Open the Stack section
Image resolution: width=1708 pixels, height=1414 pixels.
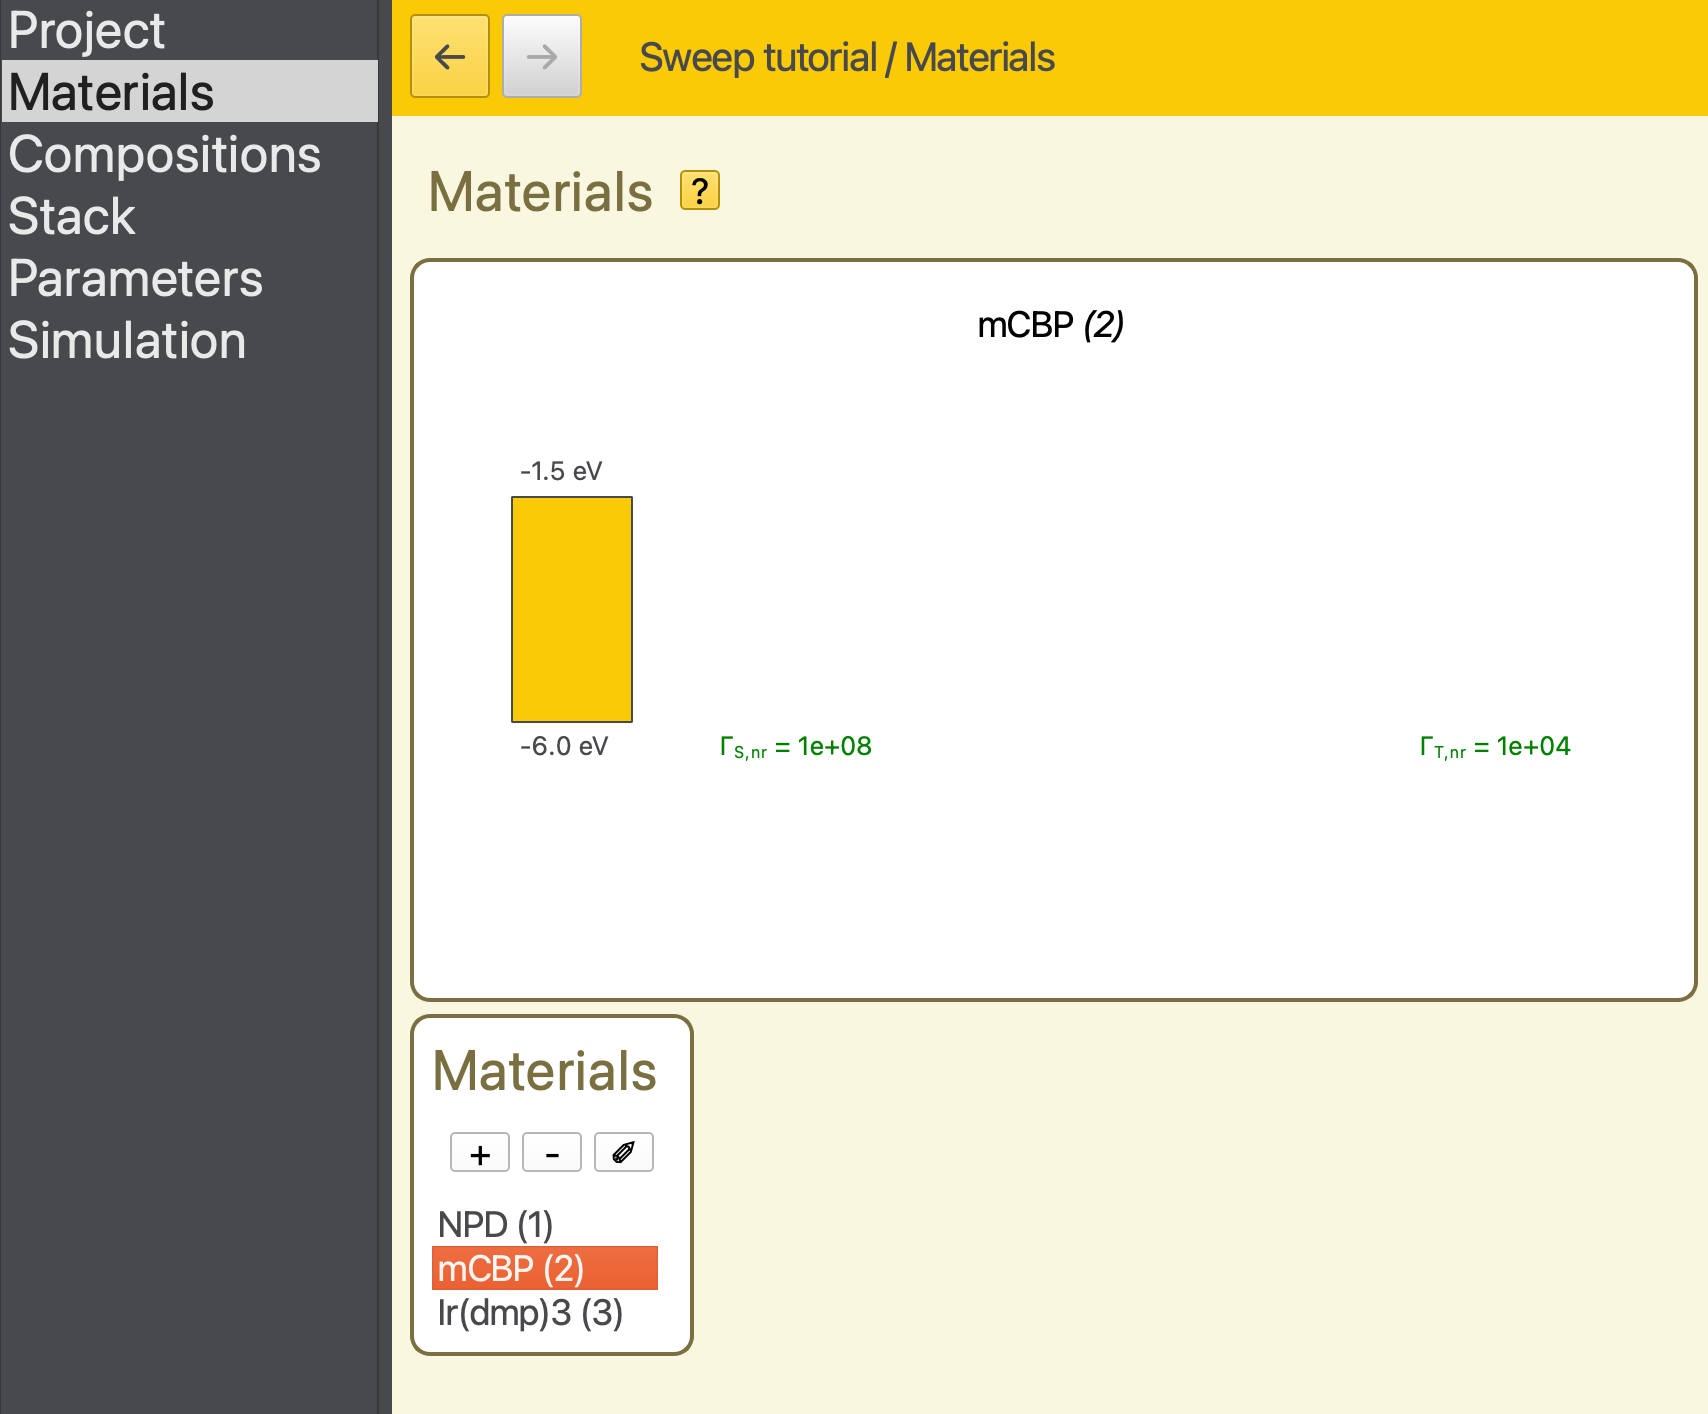pyautogui.click(x=72, y=217)
